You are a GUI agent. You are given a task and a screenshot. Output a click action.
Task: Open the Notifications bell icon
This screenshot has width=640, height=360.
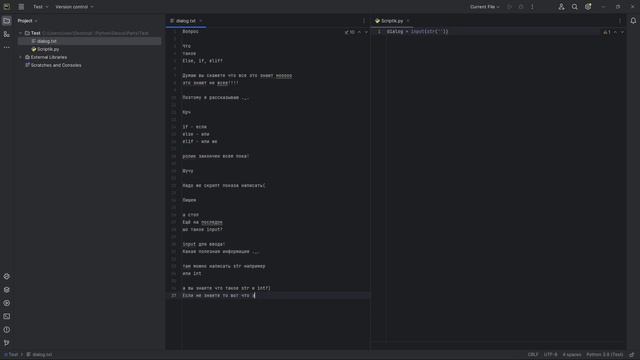(633, 21)
